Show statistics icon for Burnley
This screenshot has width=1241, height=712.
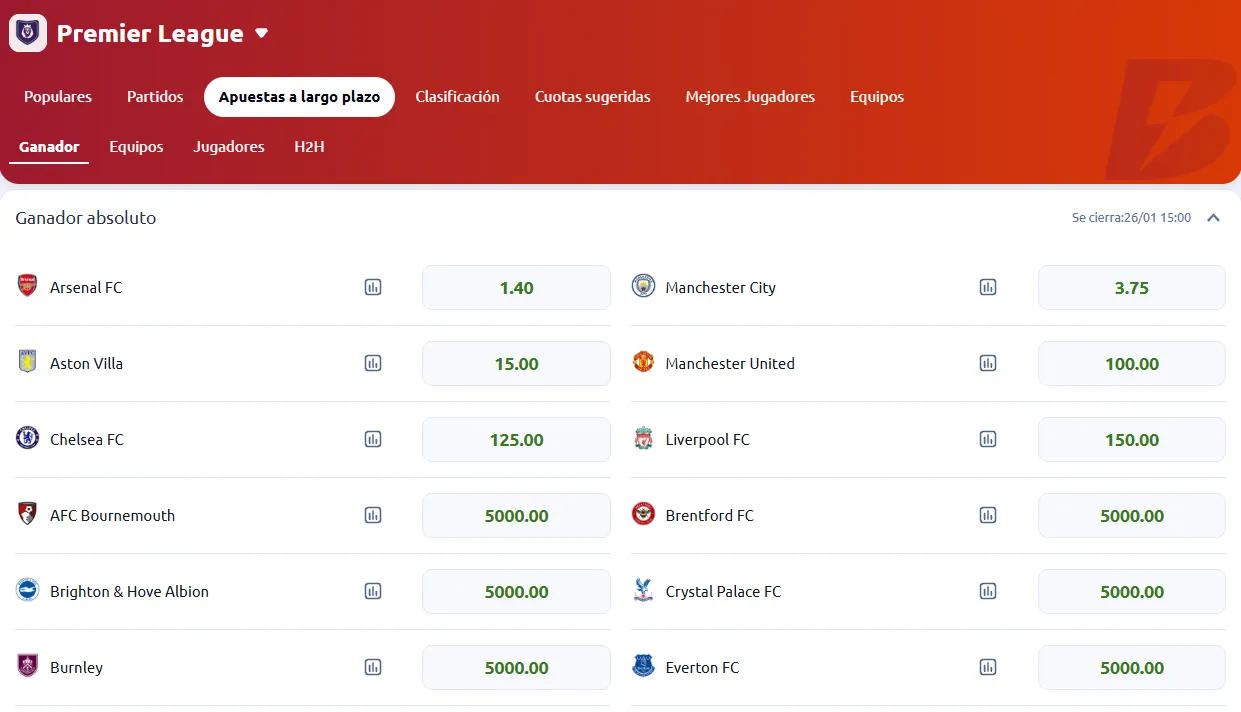[x=373, y=668]
